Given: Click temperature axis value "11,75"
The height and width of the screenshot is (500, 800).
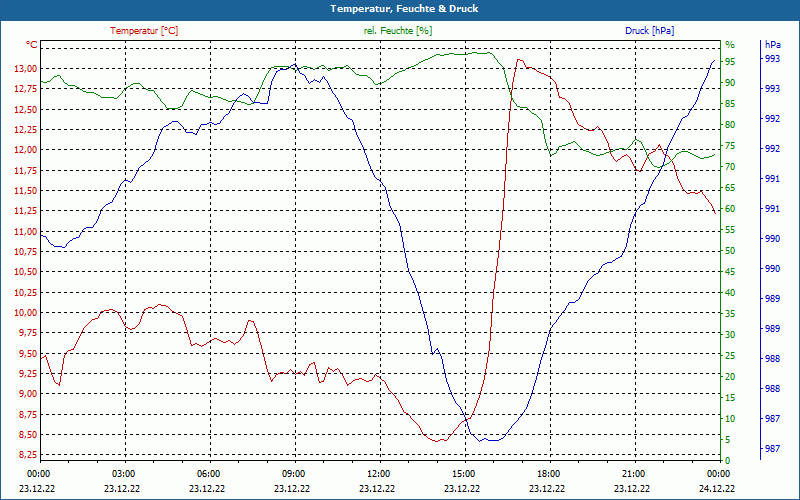Looking at the screenshot, I should [24, 170].
